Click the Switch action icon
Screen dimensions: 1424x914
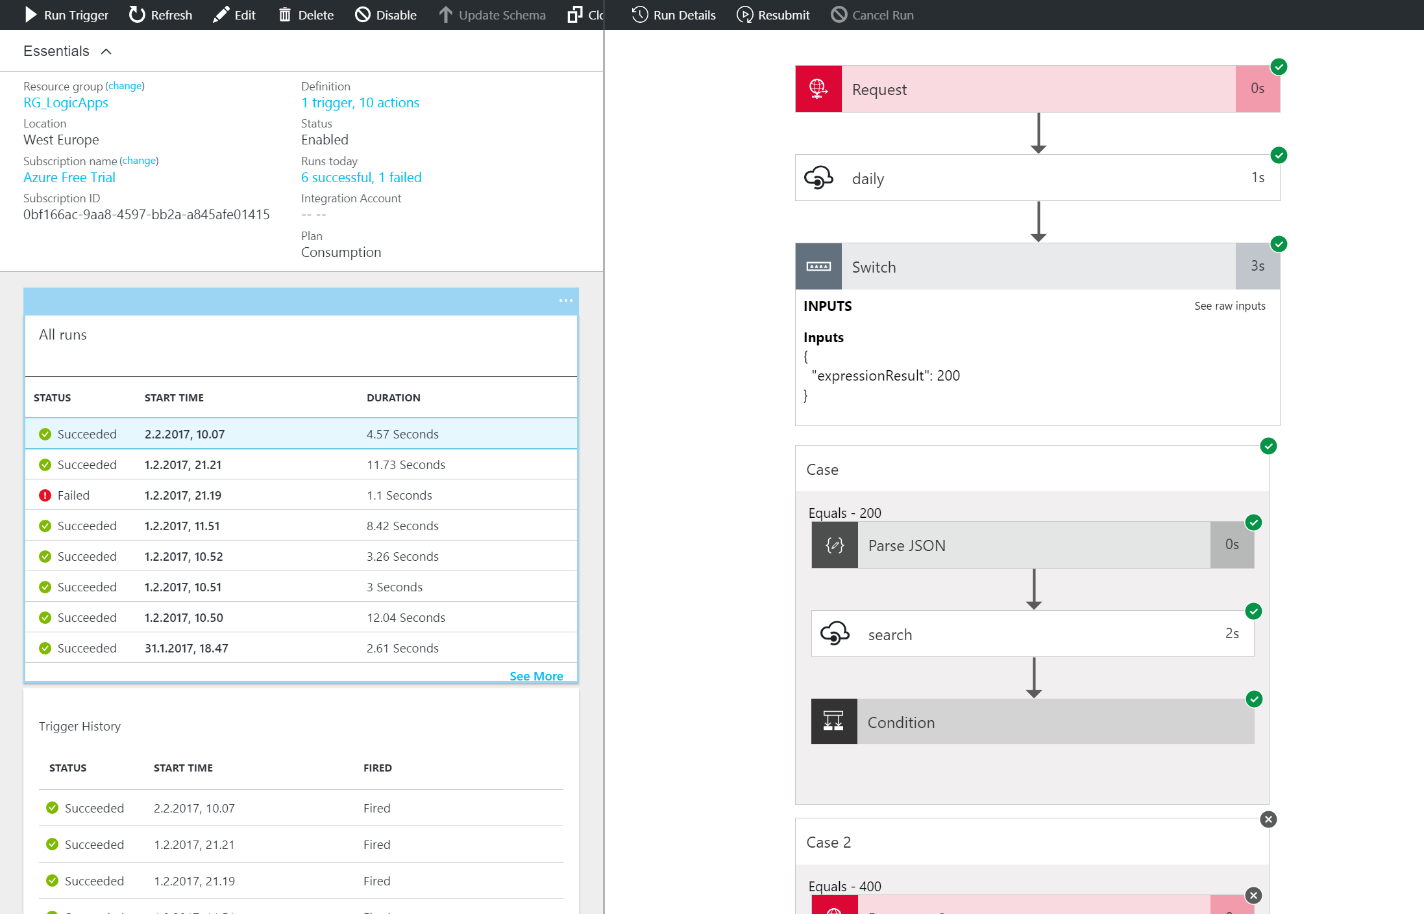818,266
